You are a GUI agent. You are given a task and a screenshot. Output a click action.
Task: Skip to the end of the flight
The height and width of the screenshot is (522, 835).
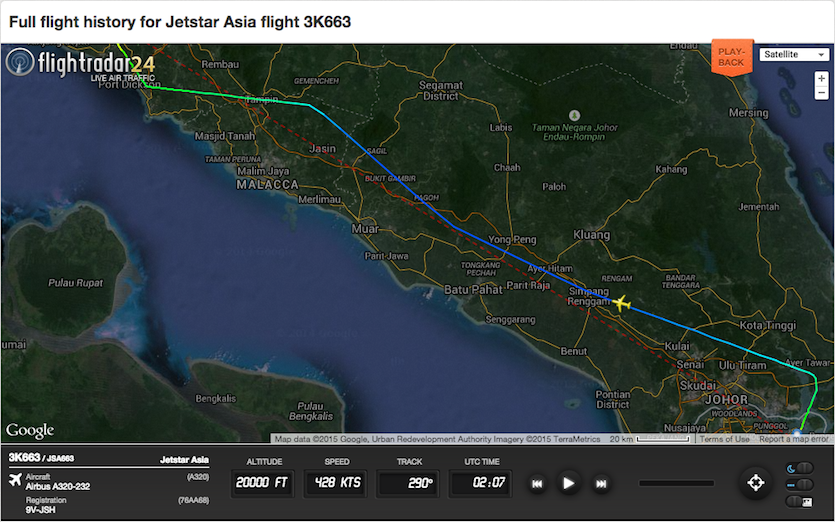pyautogui.click(x=601, y=484)
